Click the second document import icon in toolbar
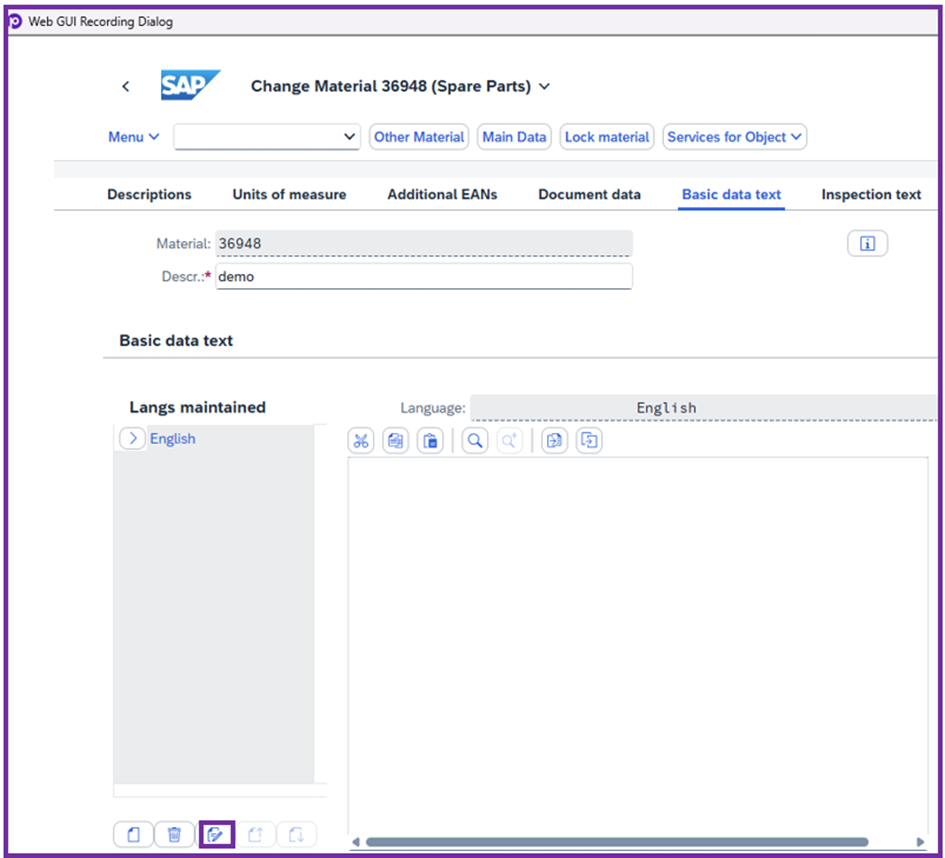 (589, 440)
